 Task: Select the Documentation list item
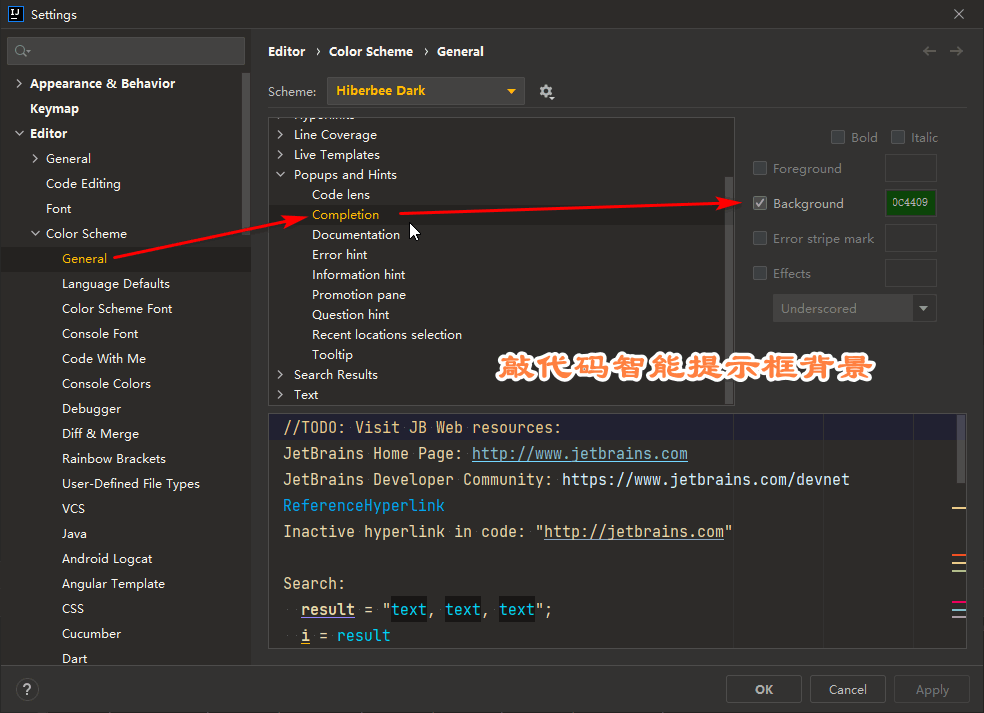click(355, 235)
